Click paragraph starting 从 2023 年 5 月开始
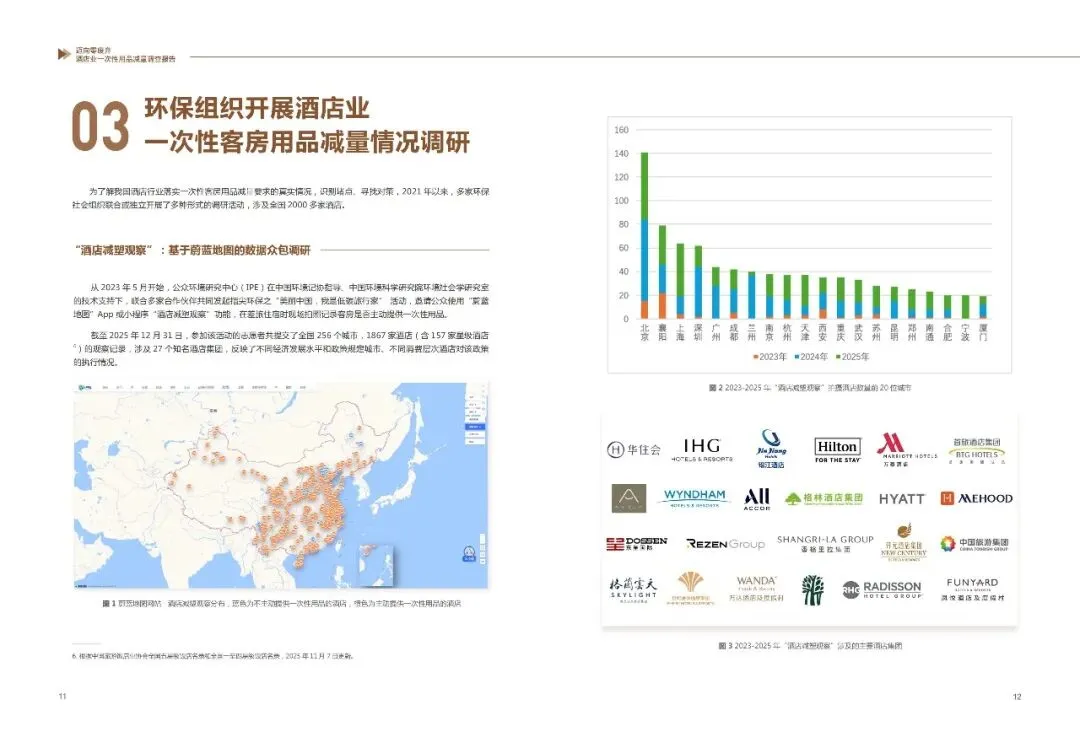Screen dimensions: 1080x737 click(x=281, y=301)
